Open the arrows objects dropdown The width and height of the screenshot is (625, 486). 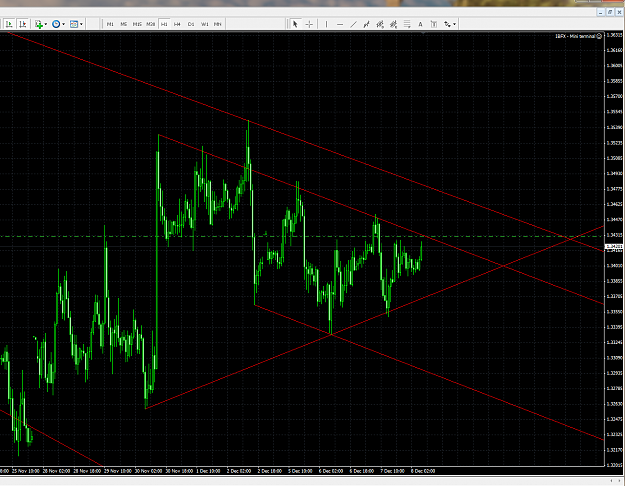coord(454,24)
